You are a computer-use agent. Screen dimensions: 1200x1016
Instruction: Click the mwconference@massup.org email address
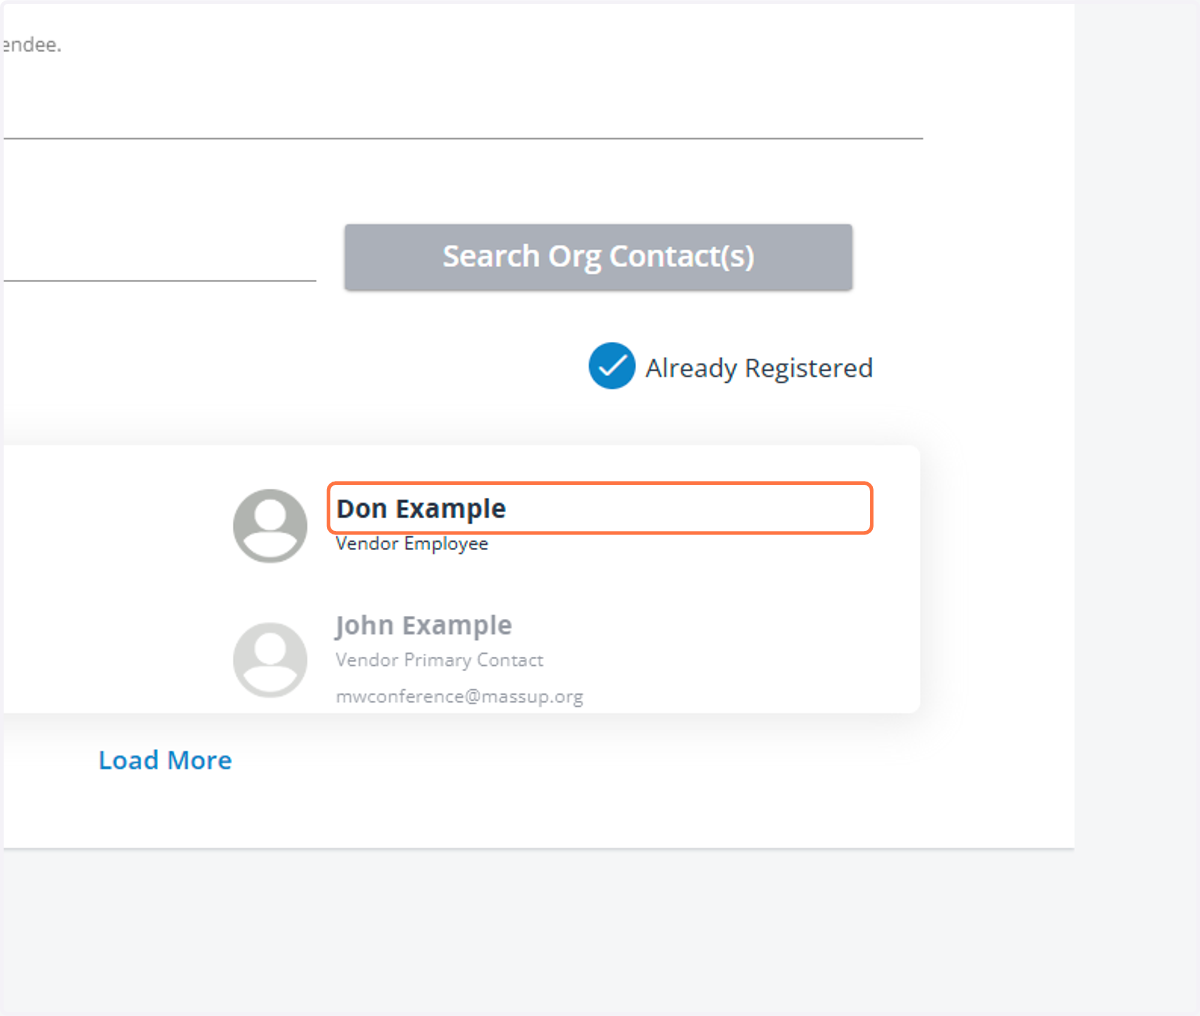click(x=459, y=697)
